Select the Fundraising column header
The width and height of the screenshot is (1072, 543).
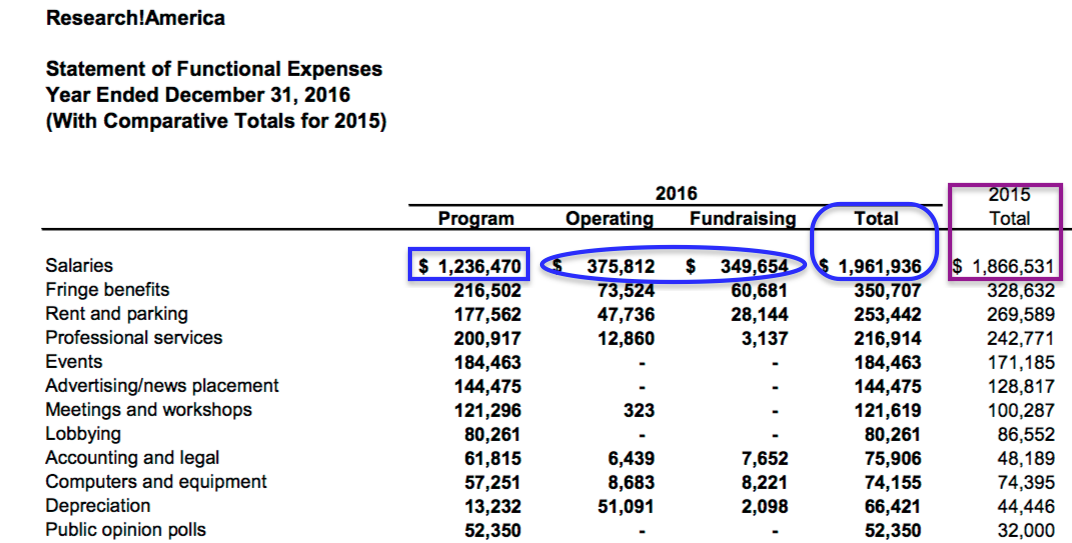click(742, 219)
